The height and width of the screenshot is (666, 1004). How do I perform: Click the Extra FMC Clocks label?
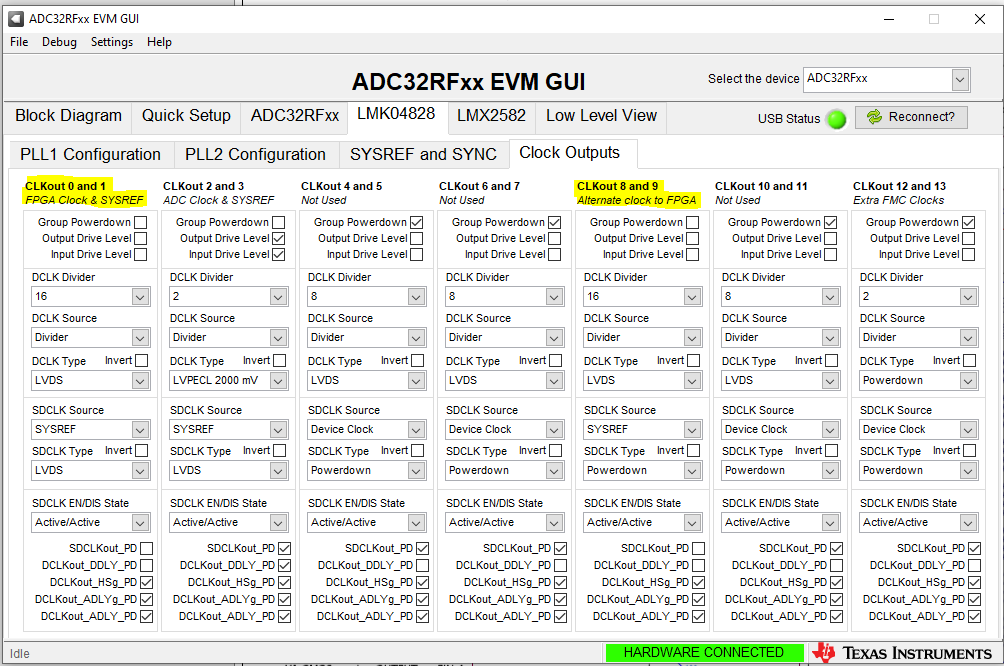(898, 200)
